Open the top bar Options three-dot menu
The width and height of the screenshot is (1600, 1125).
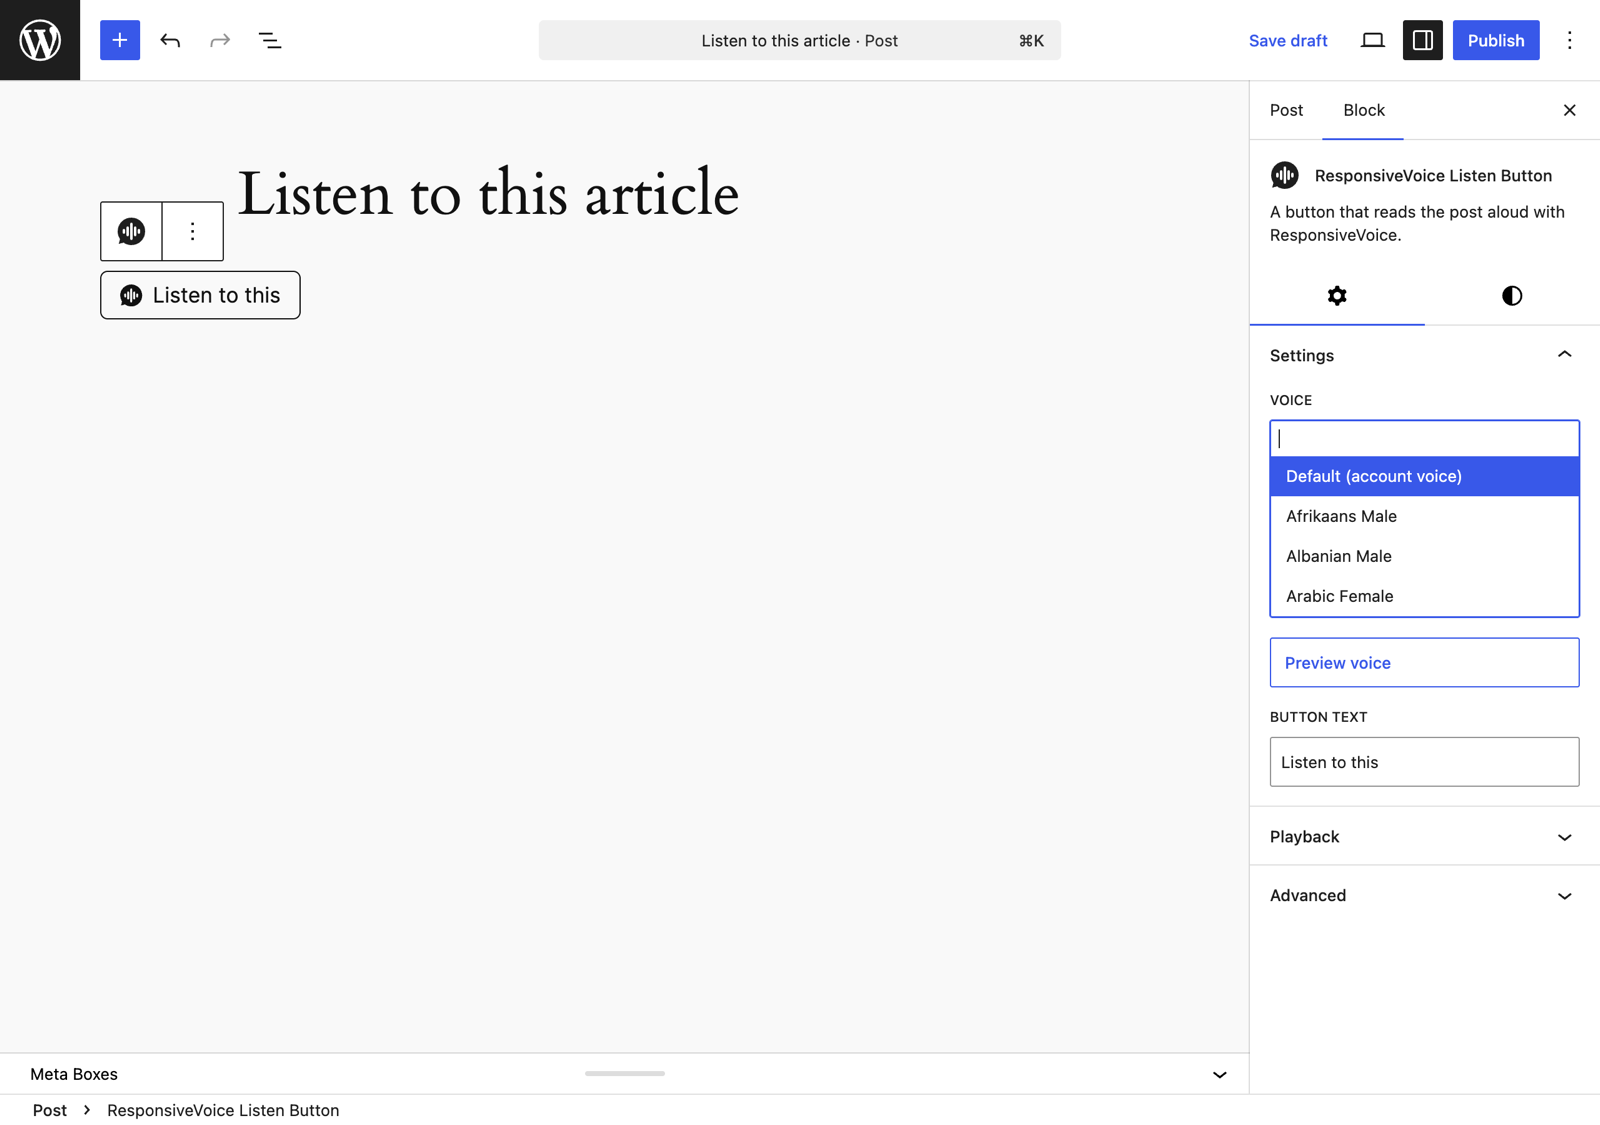pyautogui.click(x=1569, y=40)
